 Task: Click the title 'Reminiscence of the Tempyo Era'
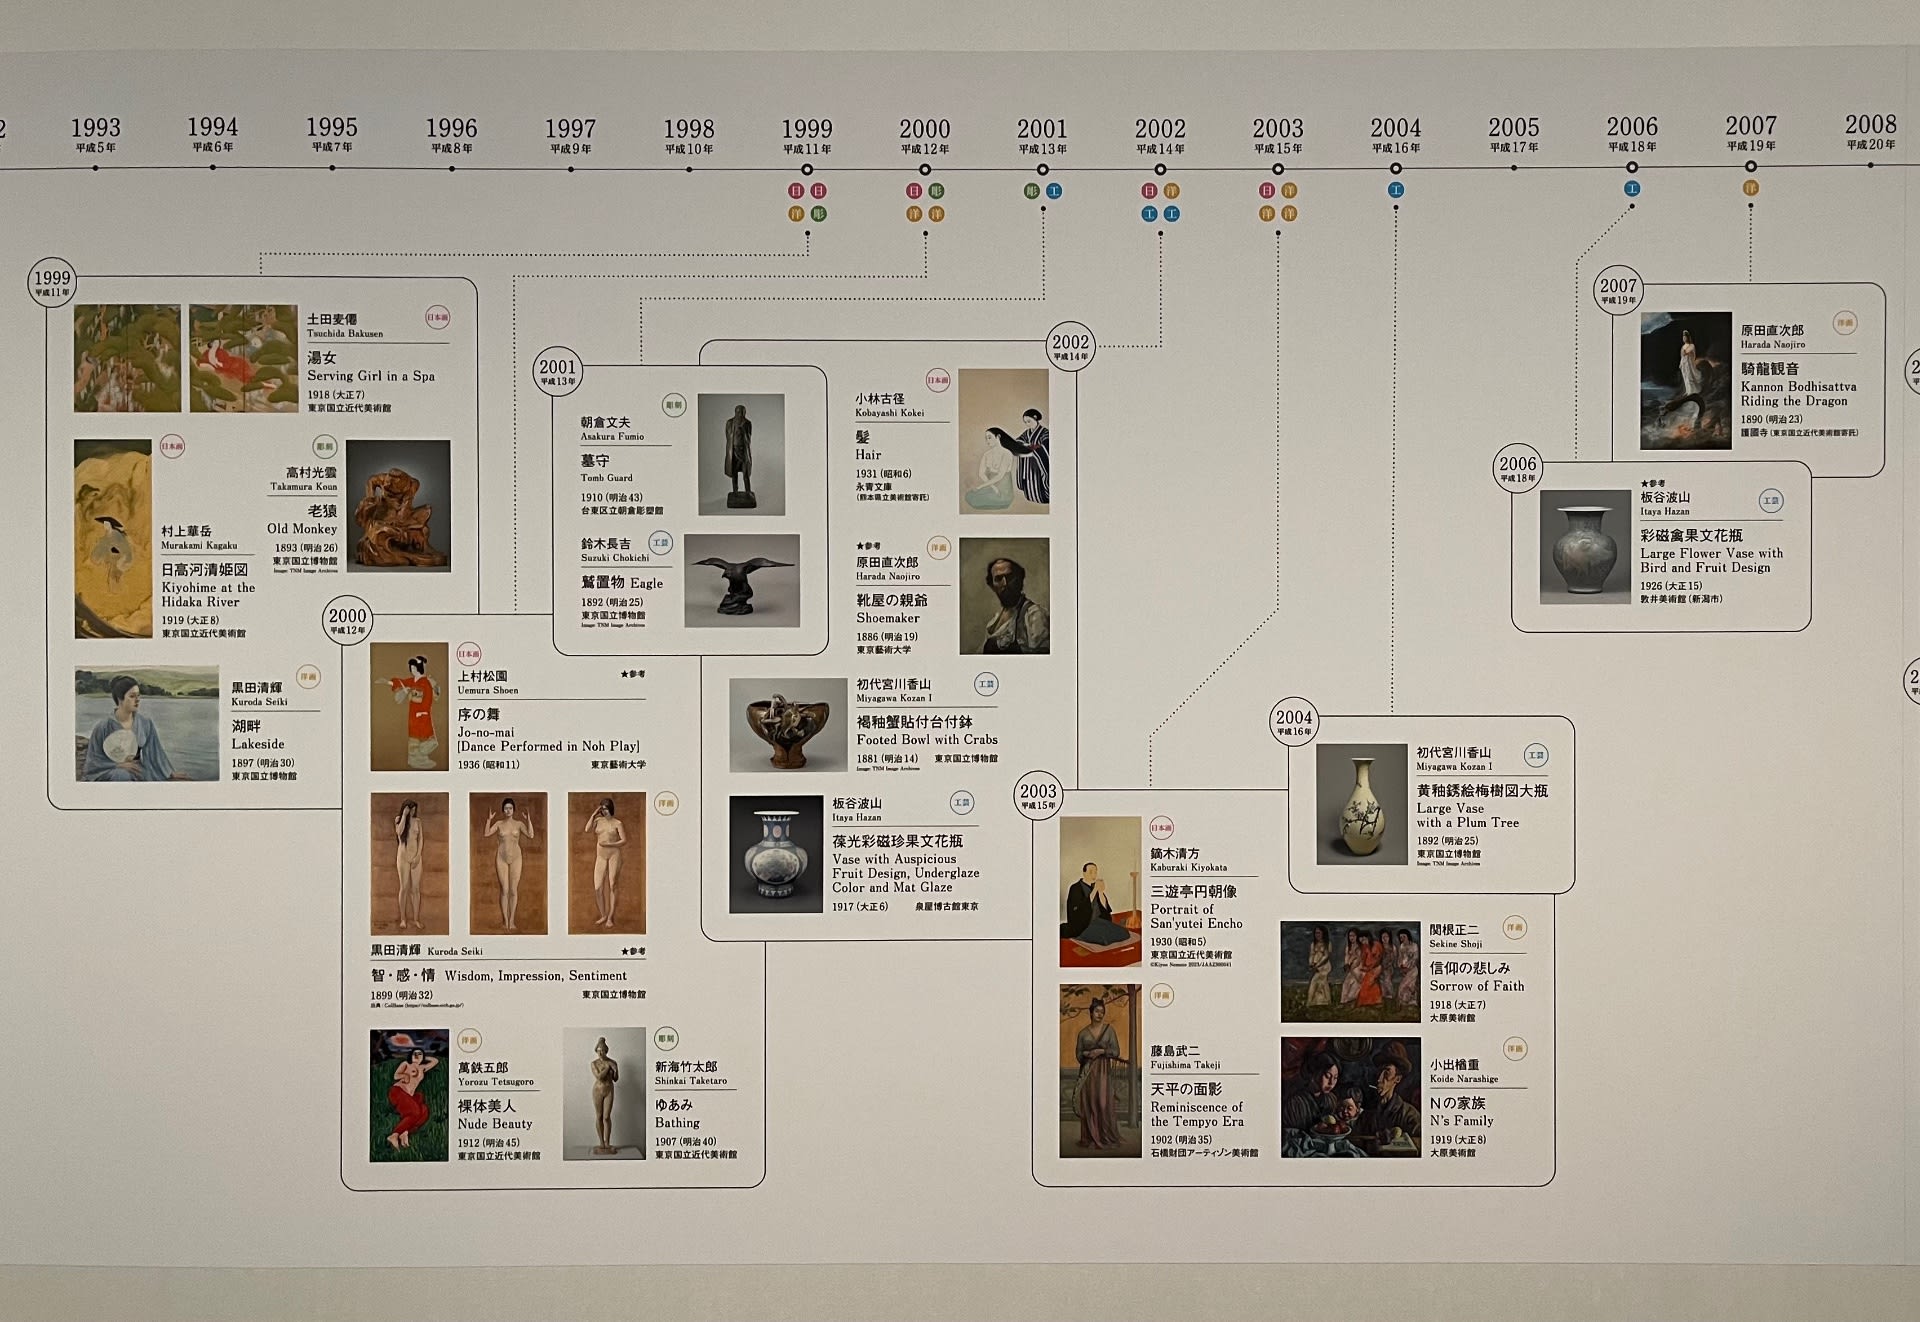click(1197, 1114)
